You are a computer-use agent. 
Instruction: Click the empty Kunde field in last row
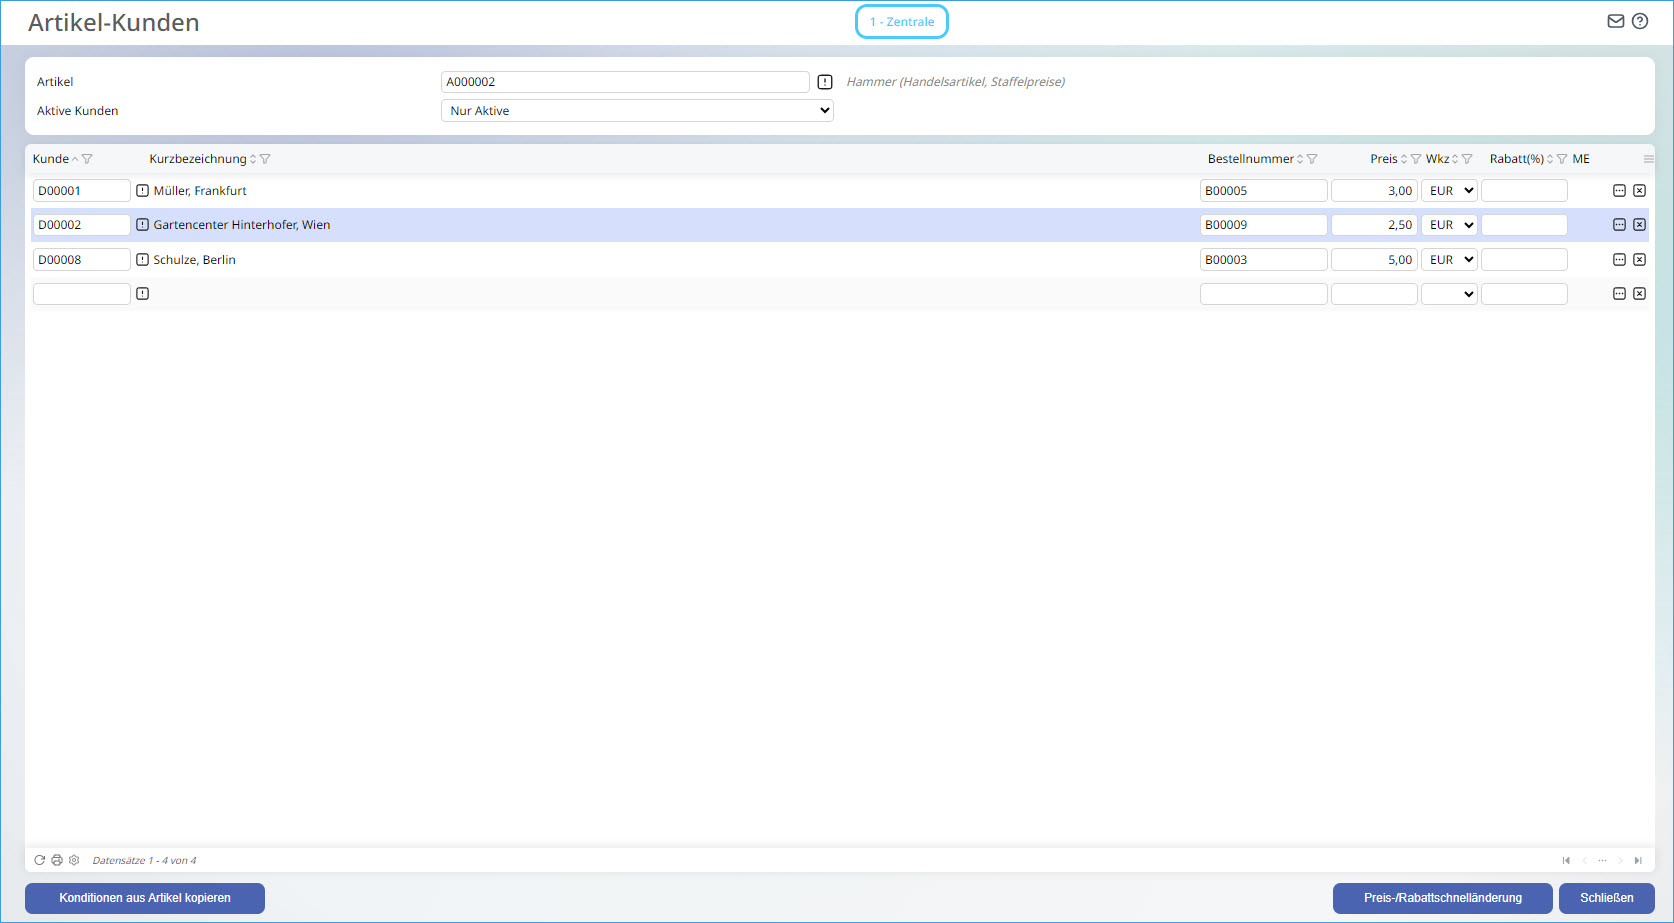click(x=82, y=294)
